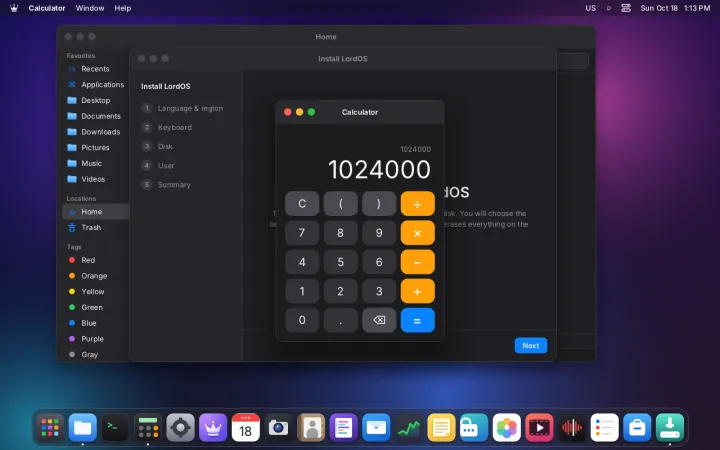Select Home under Locations in sidebar

coord(95,212)
